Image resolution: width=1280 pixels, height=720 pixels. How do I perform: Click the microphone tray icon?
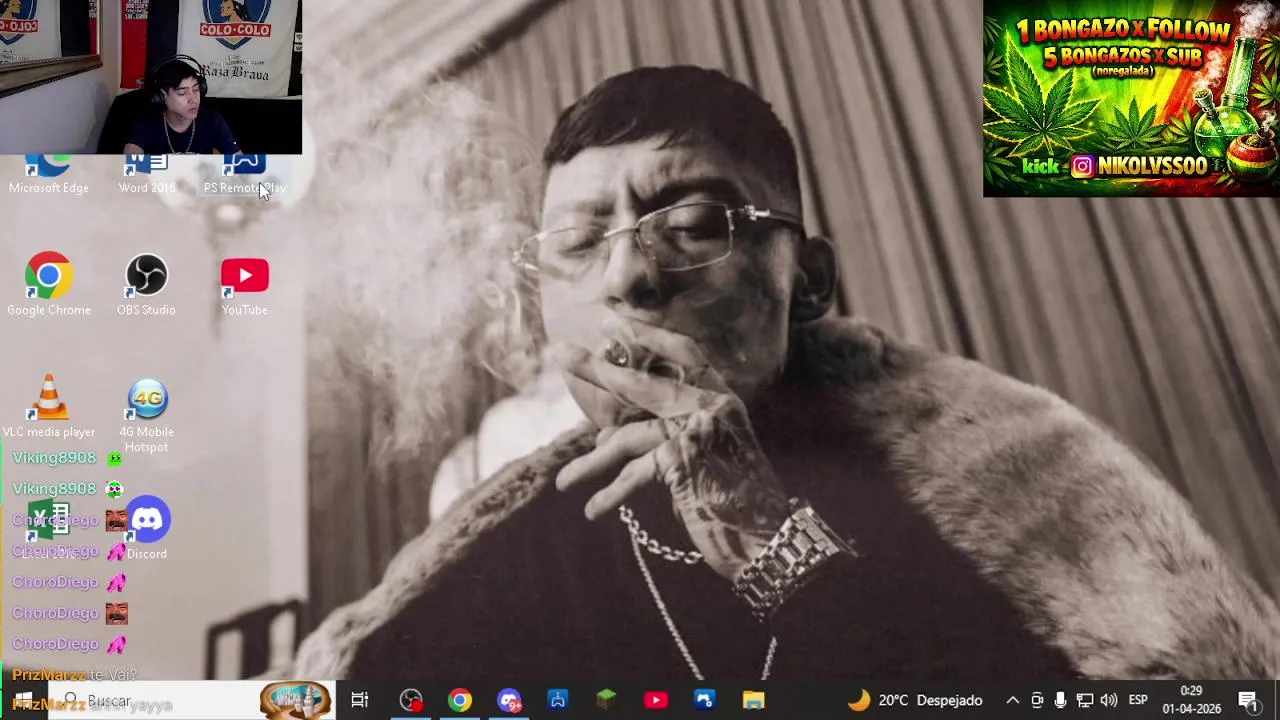pyautogui.click(x=1060, y=700)
